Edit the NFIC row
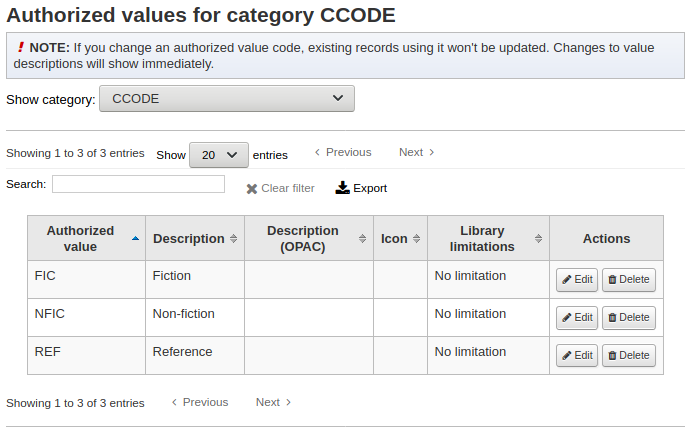Image resolution: width=691 pixels, height=443 pixels. [577, 318]
